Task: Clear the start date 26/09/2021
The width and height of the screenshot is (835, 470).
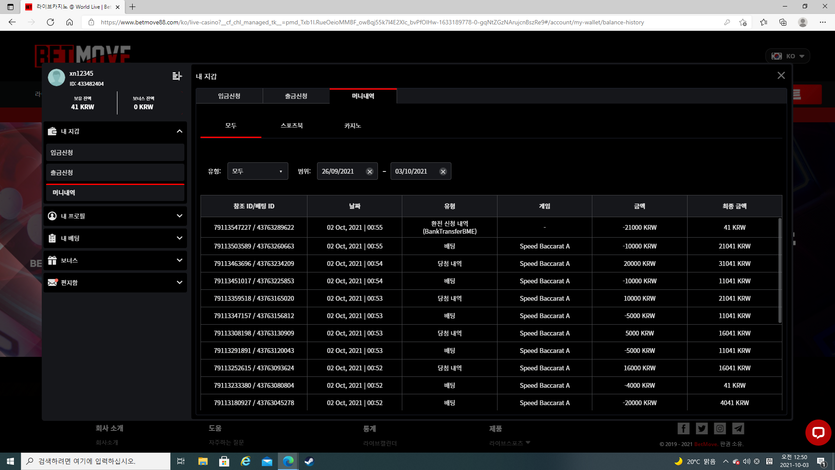Action: [370, 171]
